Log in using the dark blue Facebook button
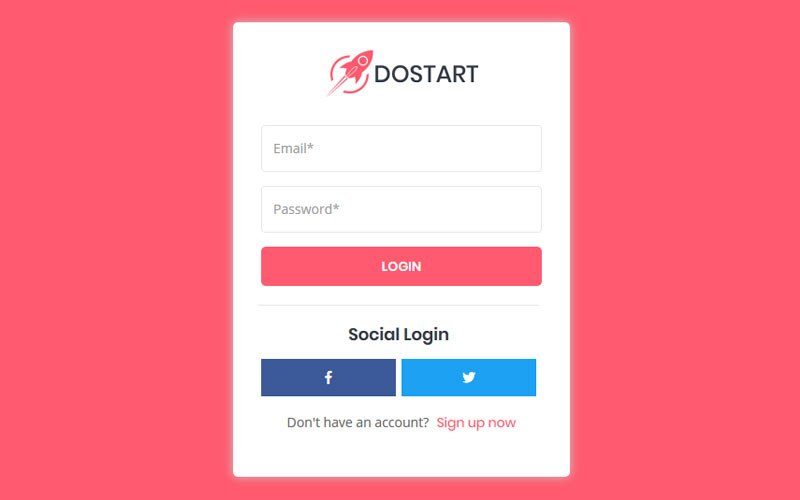800x500 pixels. (329, 378)
